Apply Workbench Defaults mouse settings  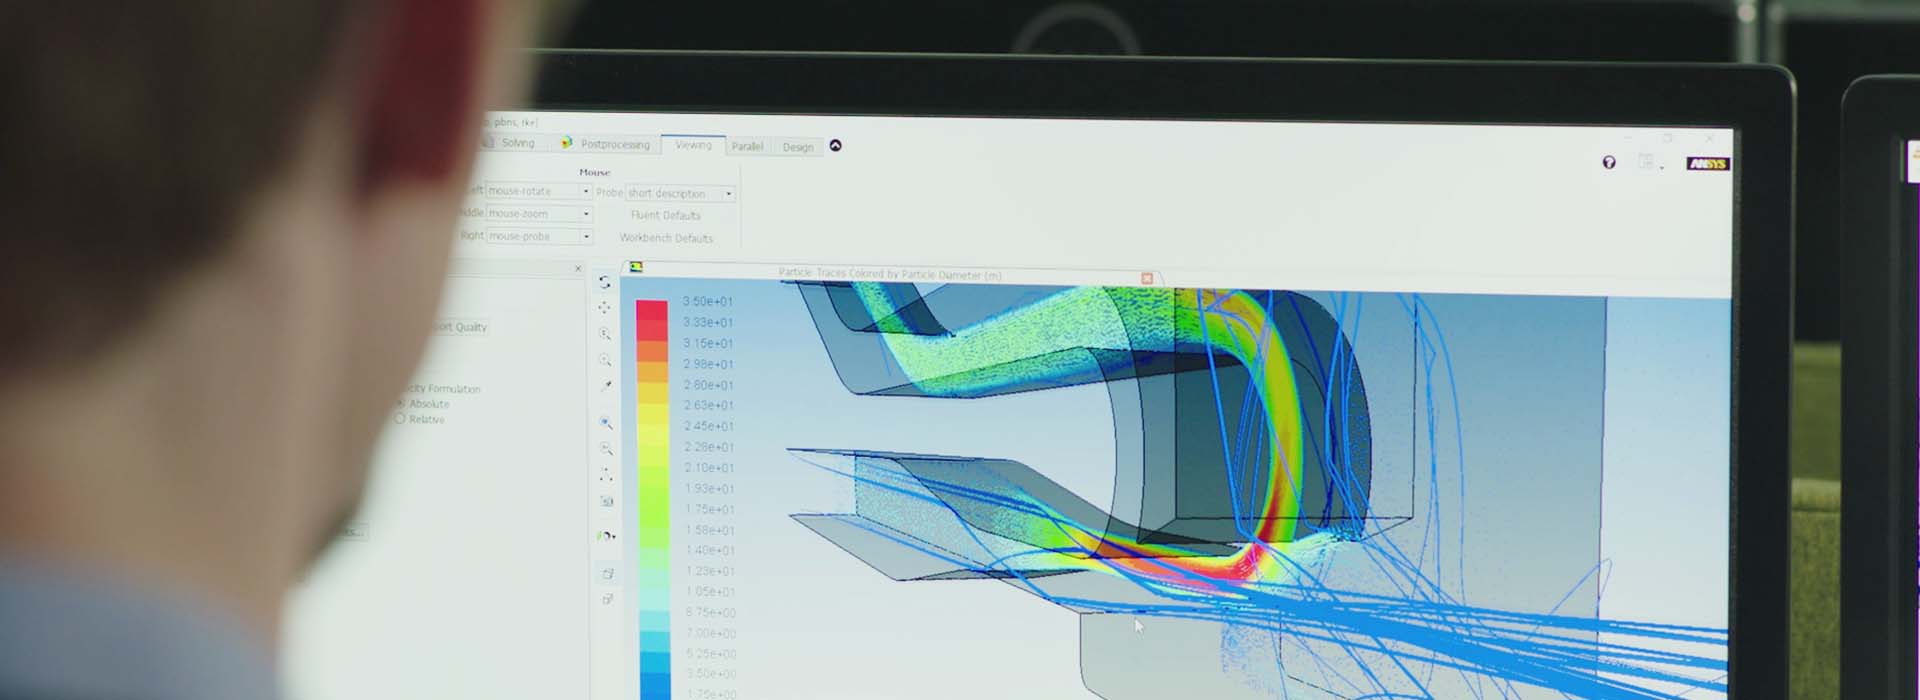click(x=666, y=238)
